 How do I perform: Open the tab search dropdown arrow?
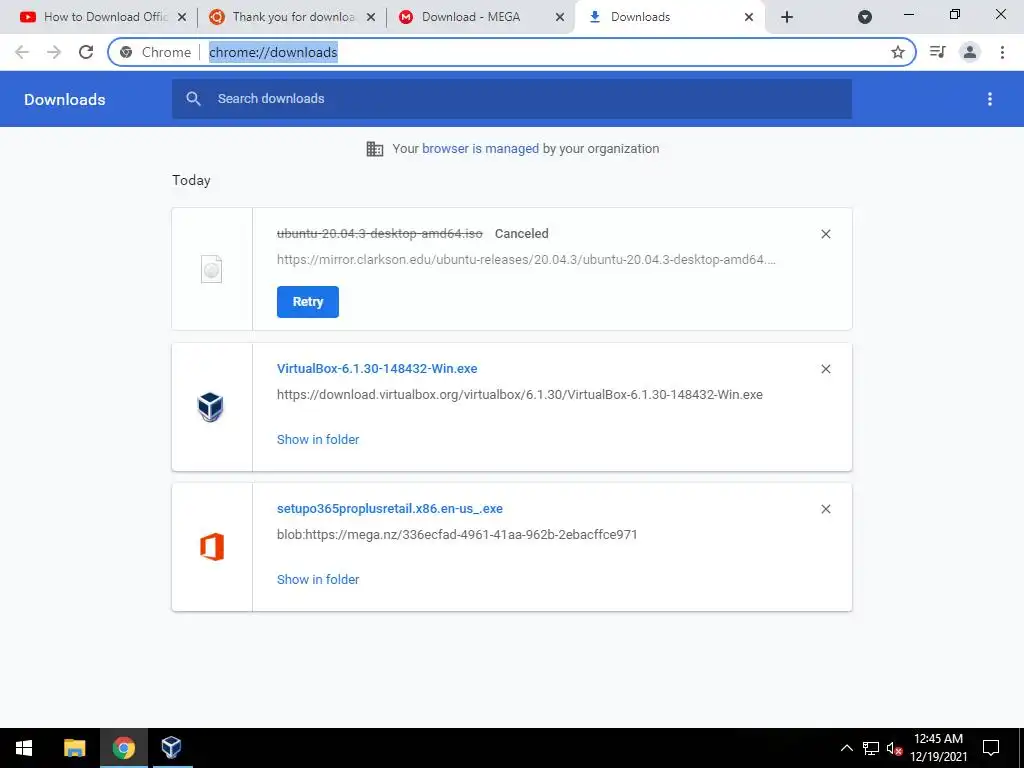coord(865,17)
